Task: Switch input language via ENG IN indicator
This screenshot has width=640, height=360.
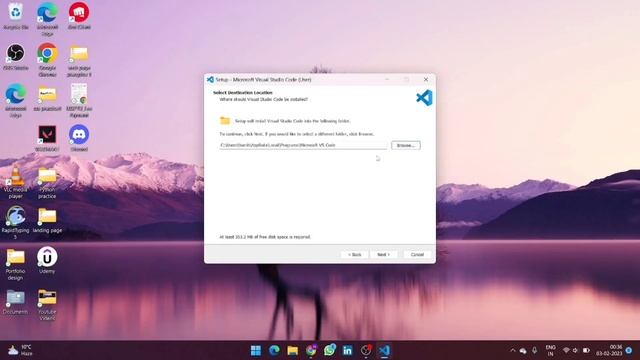Action: pyautogui.click(x=551, y=351)
